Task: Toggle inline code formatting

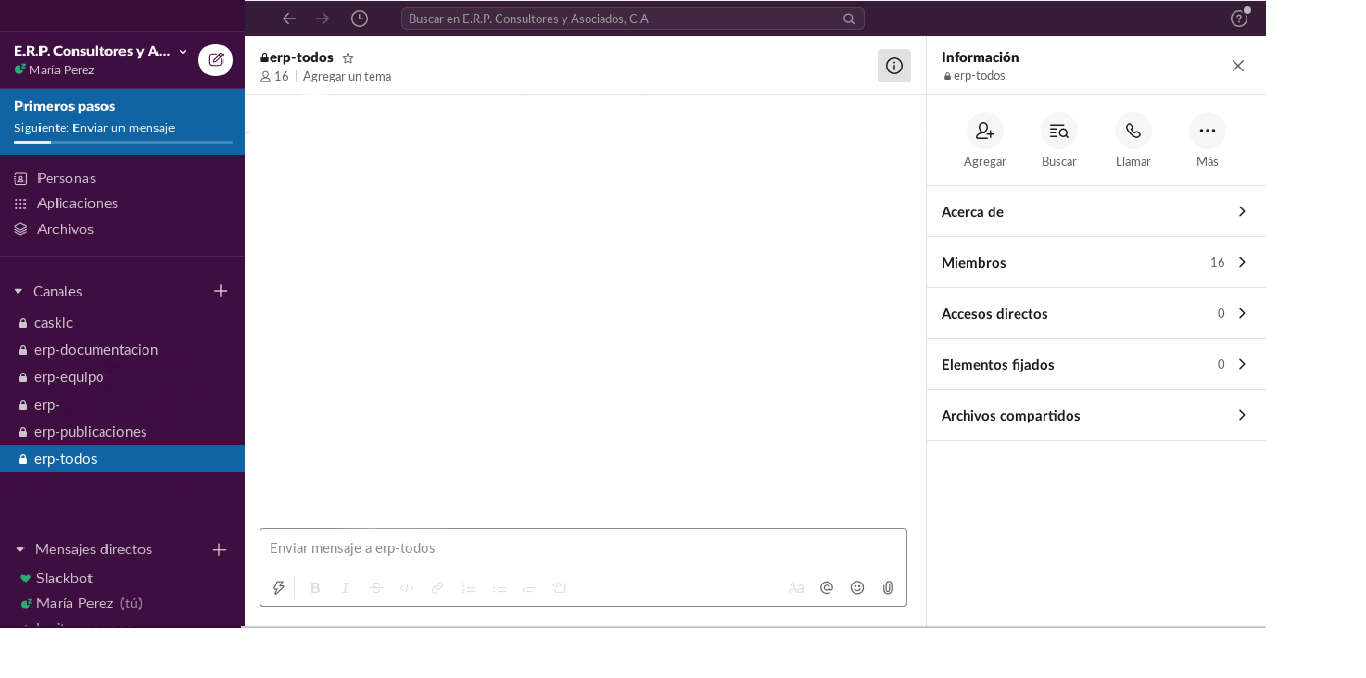Action: point(406,588)
